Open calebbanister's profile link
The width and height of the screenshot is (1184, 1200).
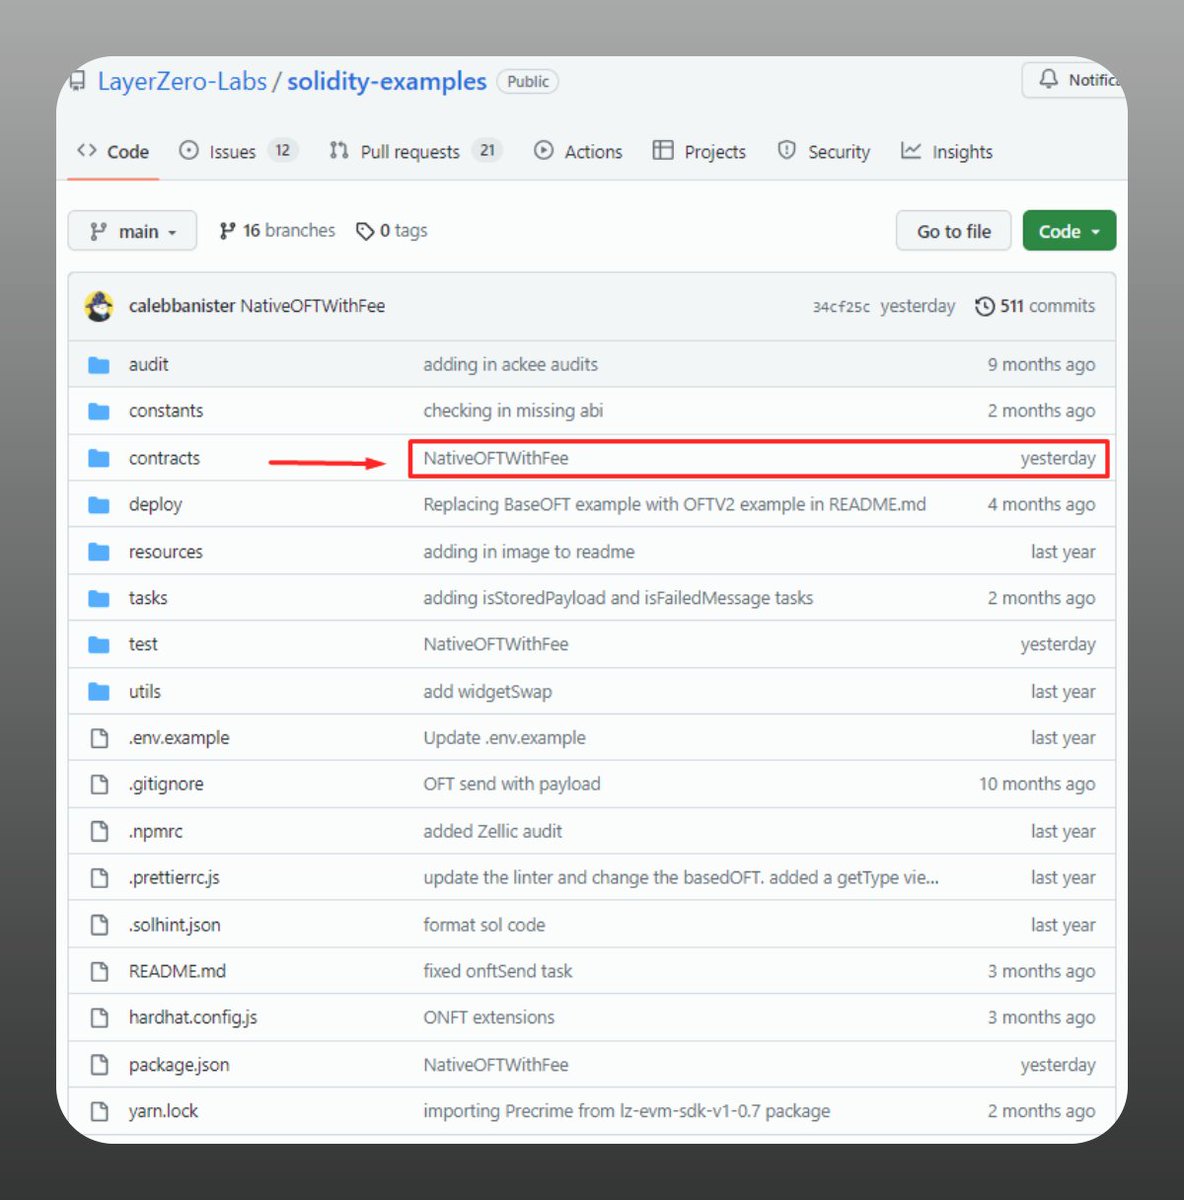(182, 306)
